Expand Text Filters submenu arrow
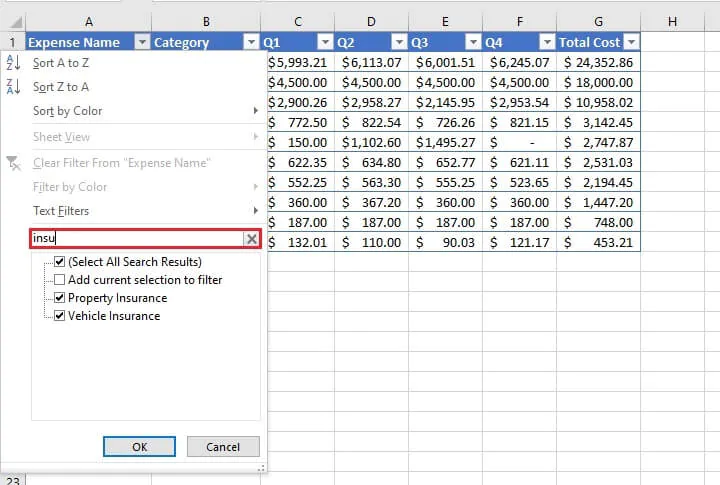This screenshot has width=720, height=485. (x=256, y=211)
